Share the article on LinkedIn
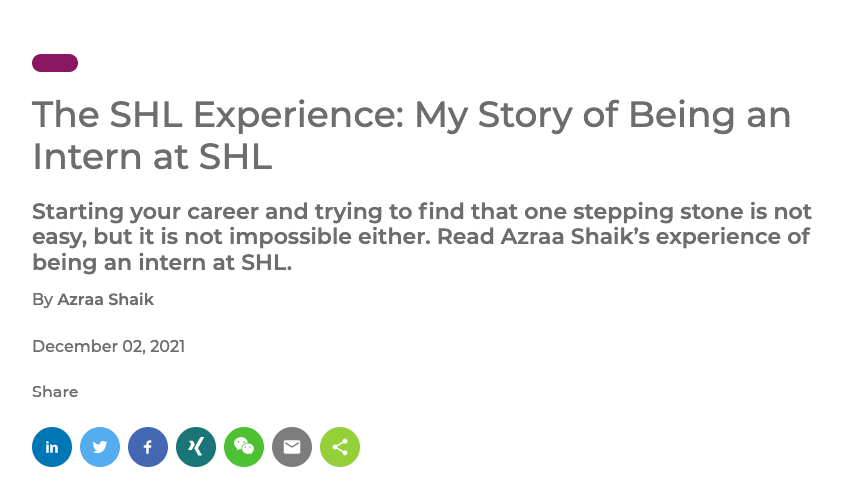This screenshot has height=502, width=846. click(52, 447)
